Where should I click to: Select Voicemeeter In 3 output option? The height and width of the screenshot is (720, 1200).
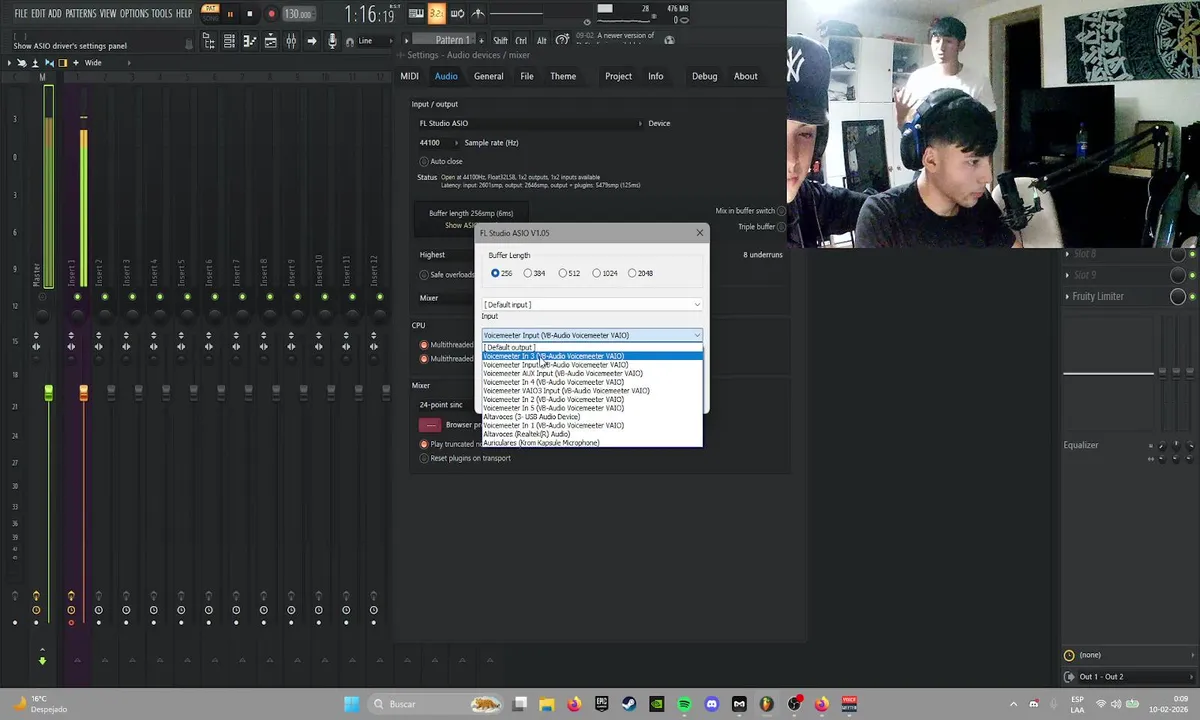point(592,356)
